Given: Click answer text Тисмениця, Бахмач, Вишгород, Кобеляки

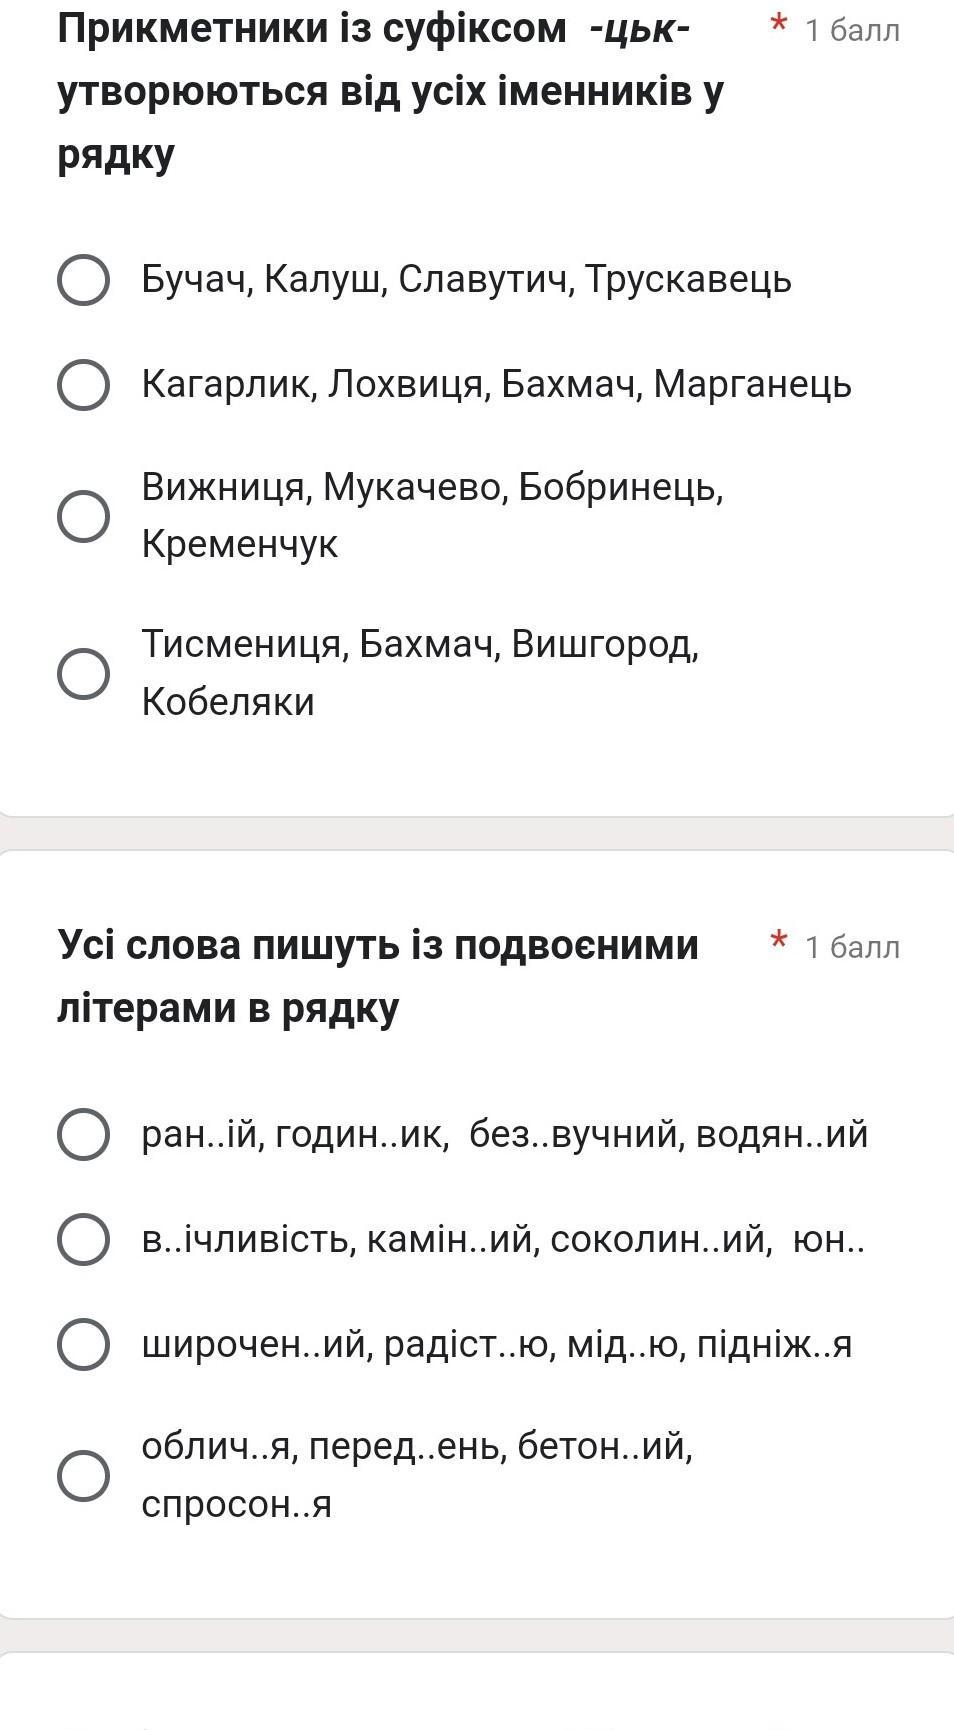Looking at the screenshot, I should (x=421, y=673).
